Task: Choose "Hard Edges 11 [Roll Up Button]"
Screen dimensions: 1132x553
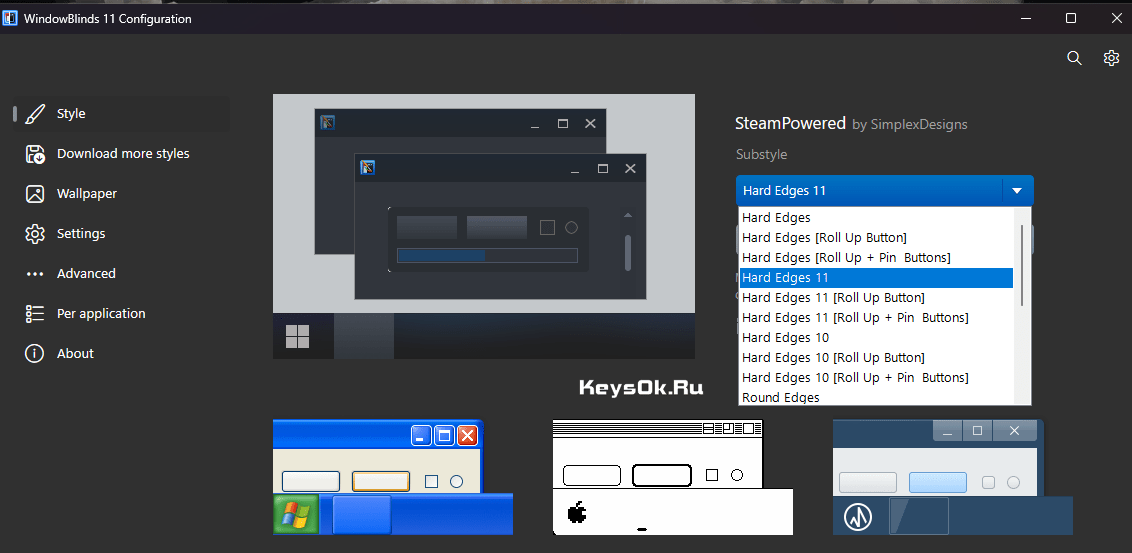Action: (x=876, y=297)
